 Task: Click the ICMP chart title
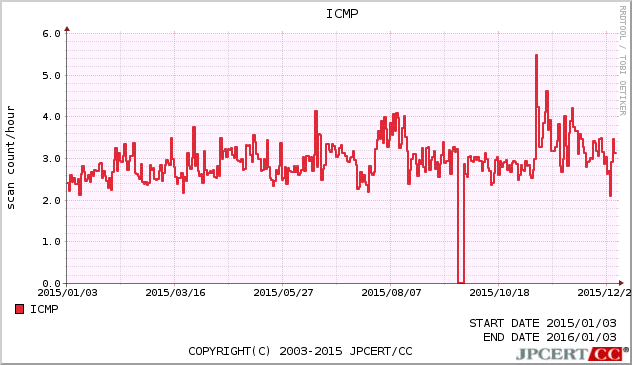click(x=342, y=14)
